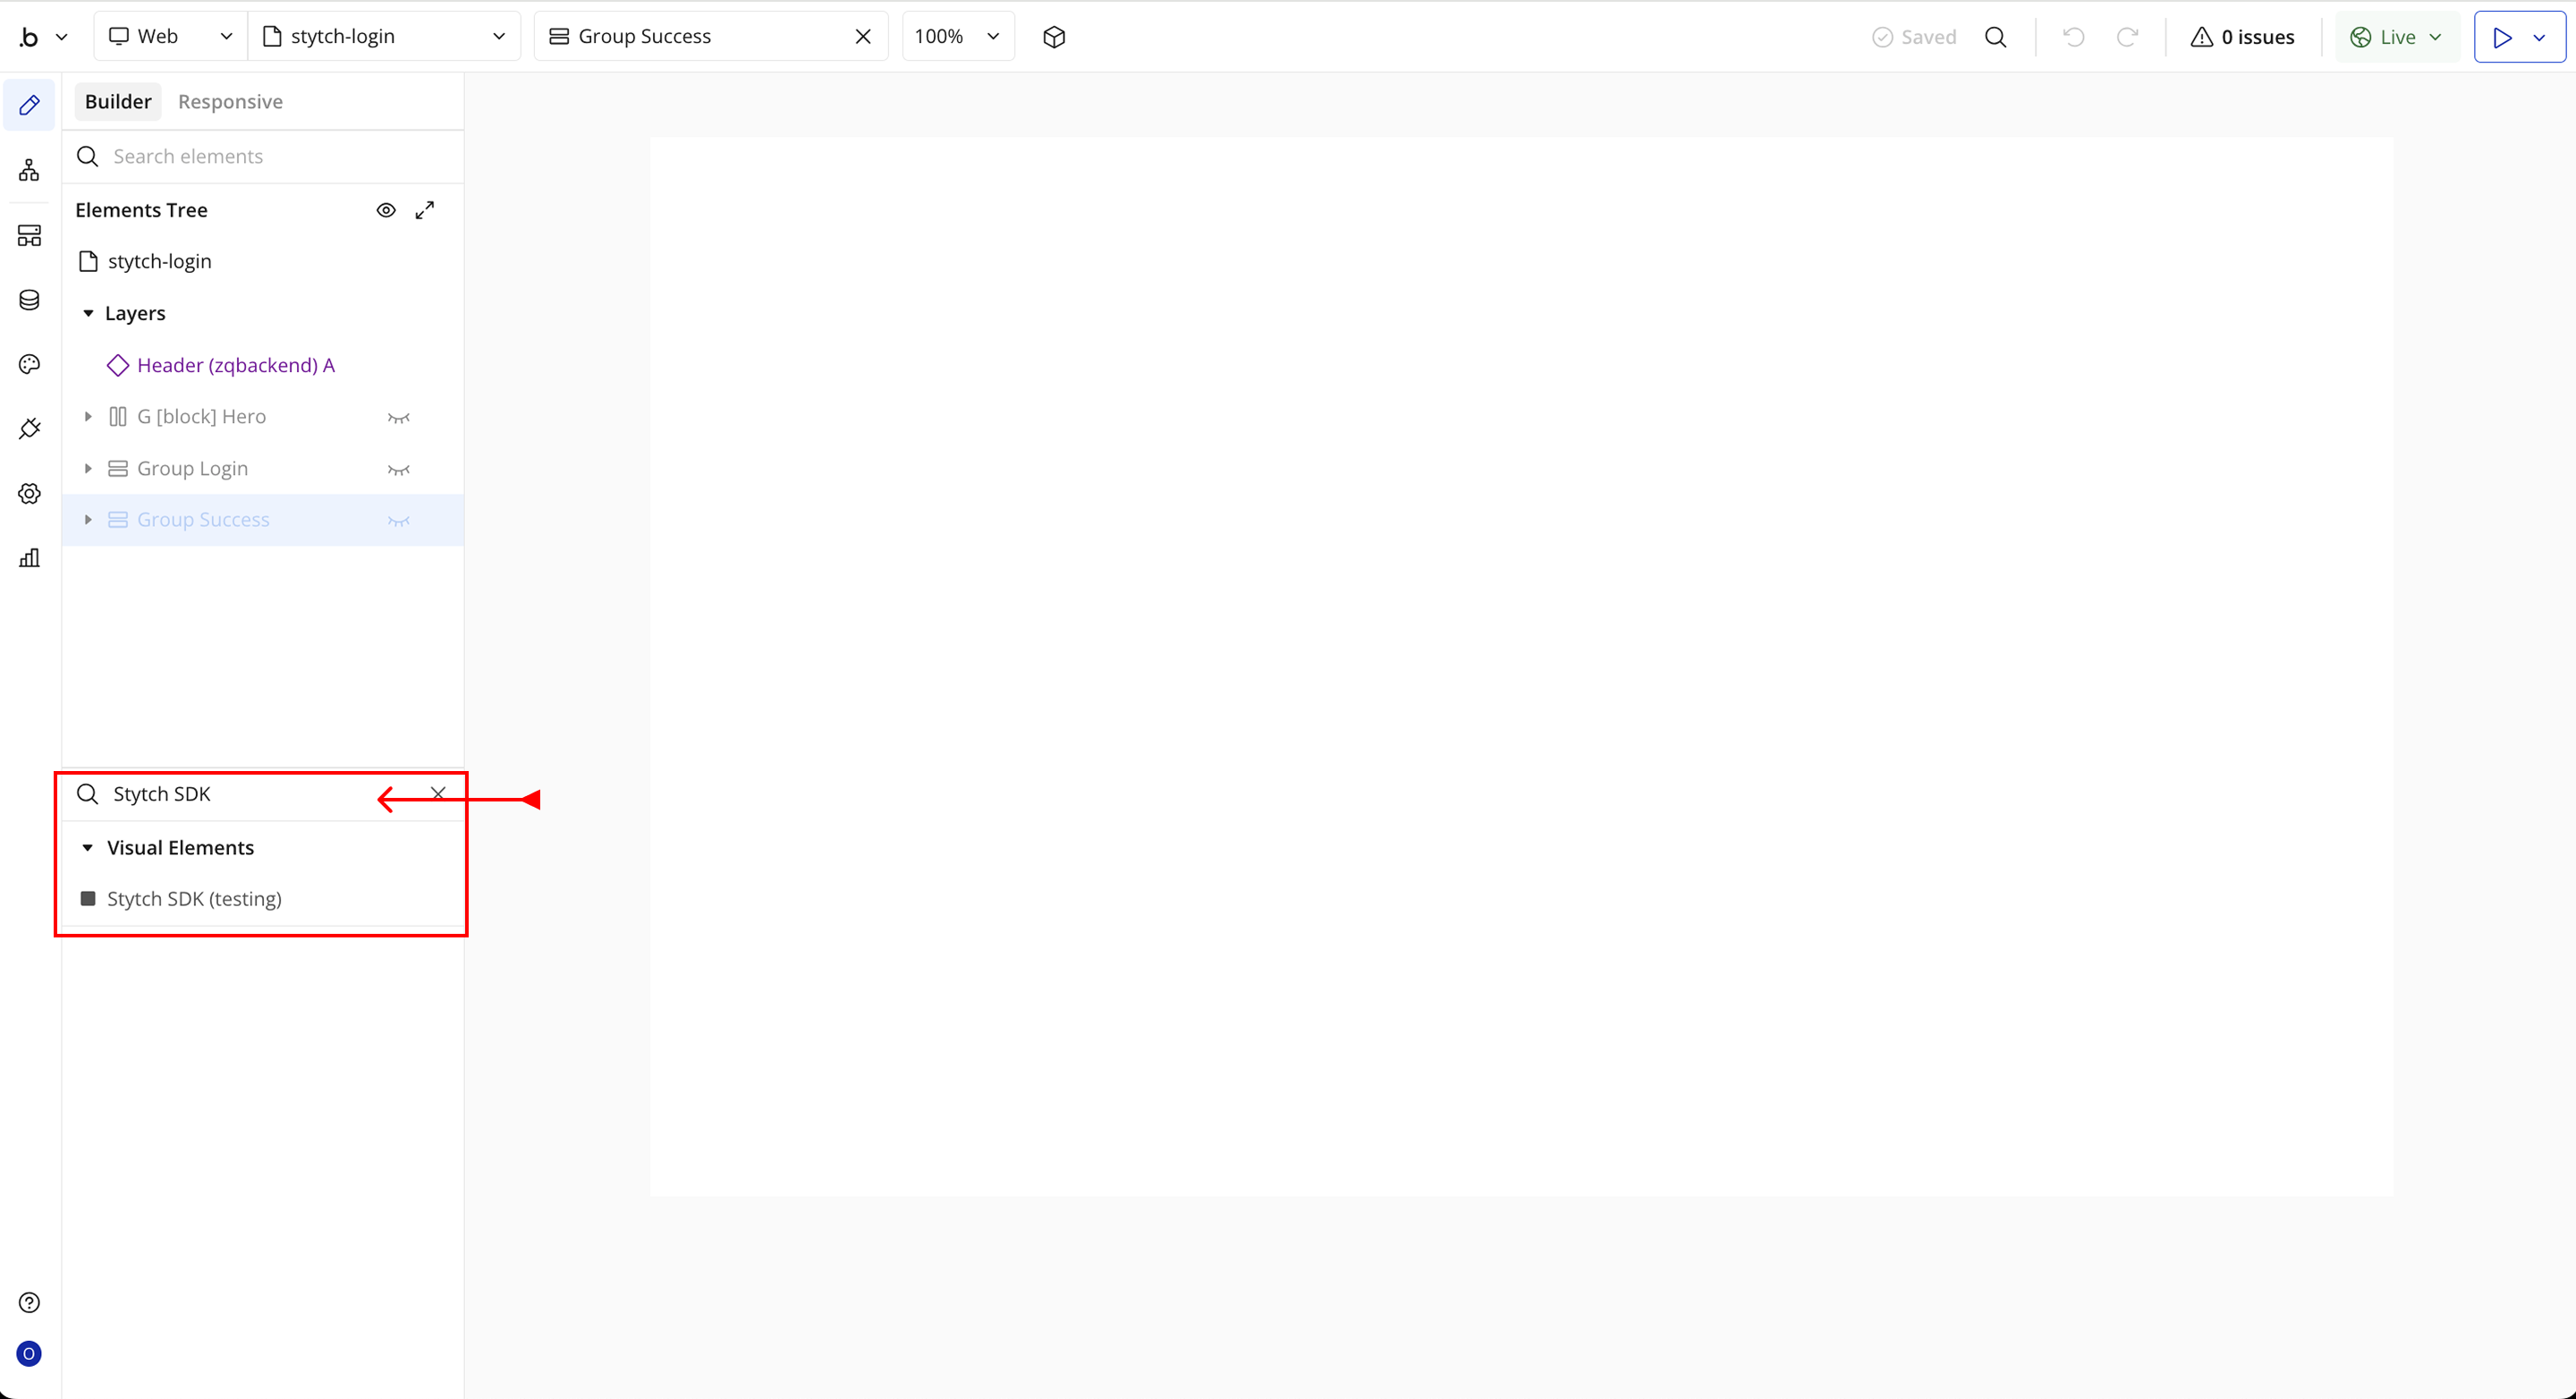Open the Workflow tab in the sidebar

tap(29, 170)
